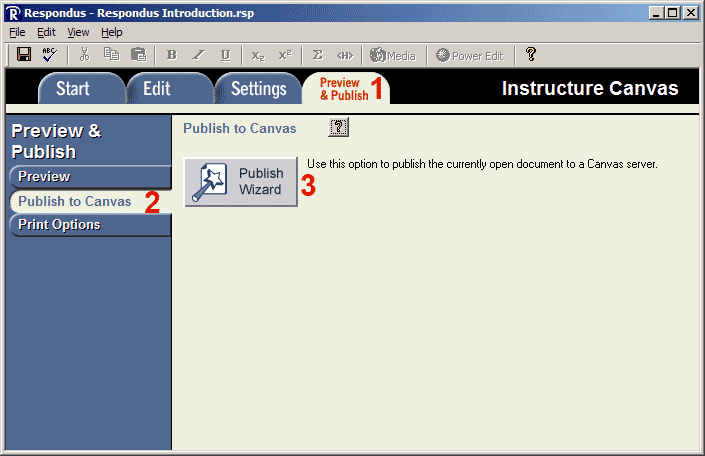Image resolution: width=705 pixels, height=456 pixels.
Task: Click the Respondus R title bar icon
Action: pyautogui.click(x=13, y=13)
